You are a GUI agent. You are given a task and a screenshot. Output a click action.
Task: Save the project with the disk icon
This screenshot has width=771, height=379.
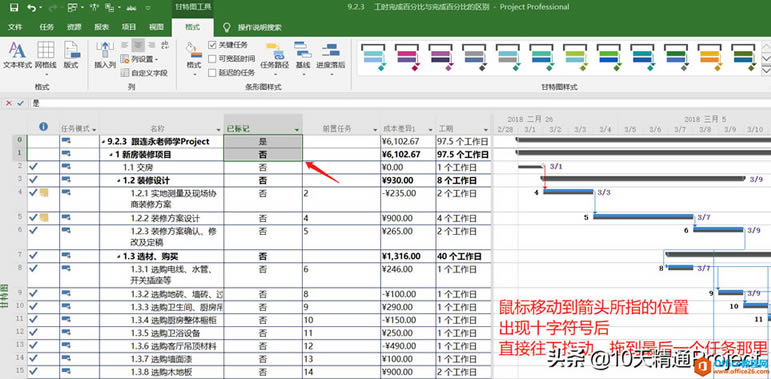coord(14,7)
